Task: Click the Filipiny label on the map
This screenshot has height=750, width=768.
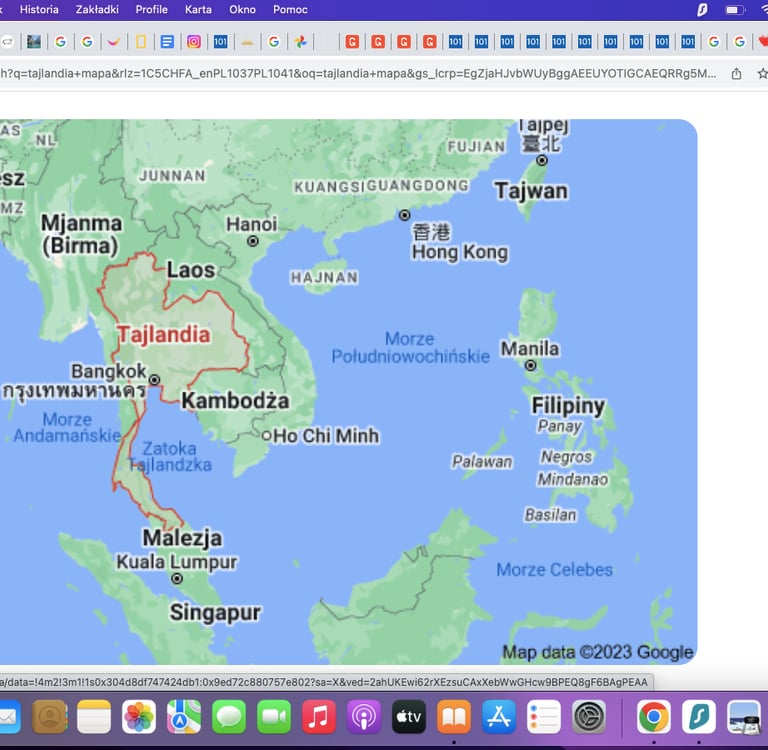Action: (568, 406)
